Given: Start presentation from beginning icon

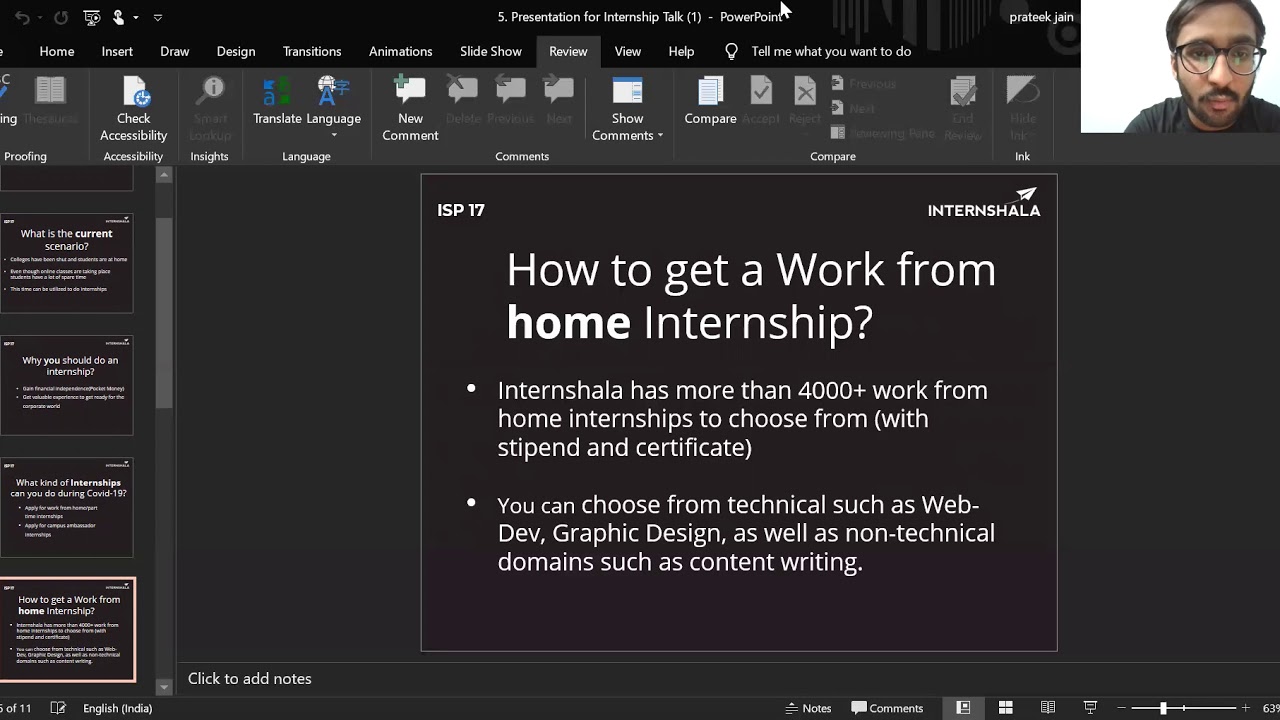Looking at the screenshot, I should pyautogui.click(x=91, y=17).
